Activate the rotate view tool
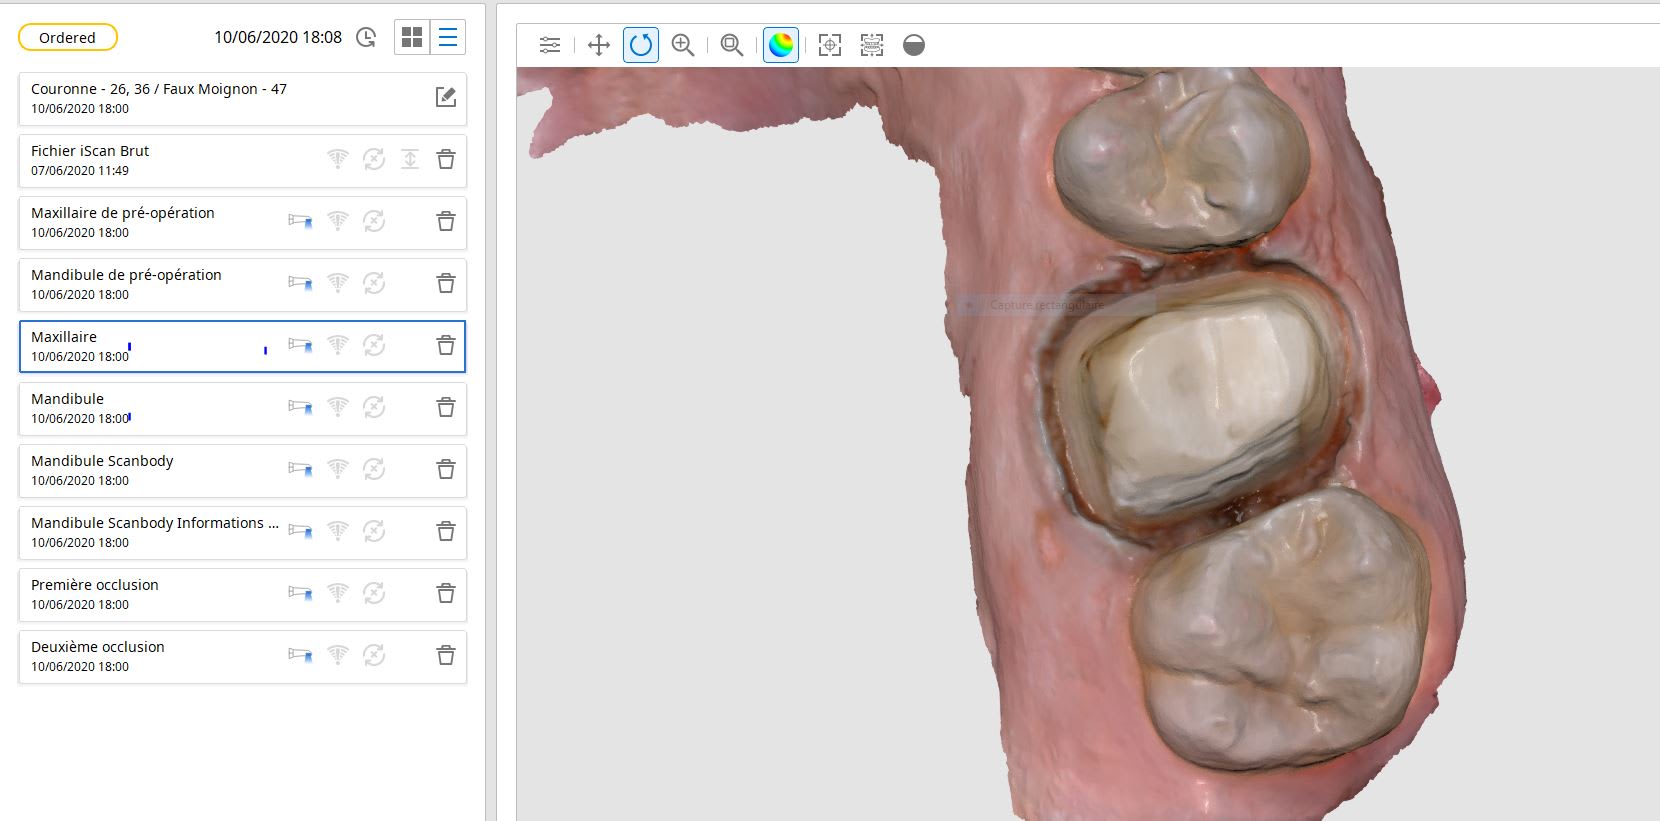This screenshot has width=1660, height=821. [641, 45]
